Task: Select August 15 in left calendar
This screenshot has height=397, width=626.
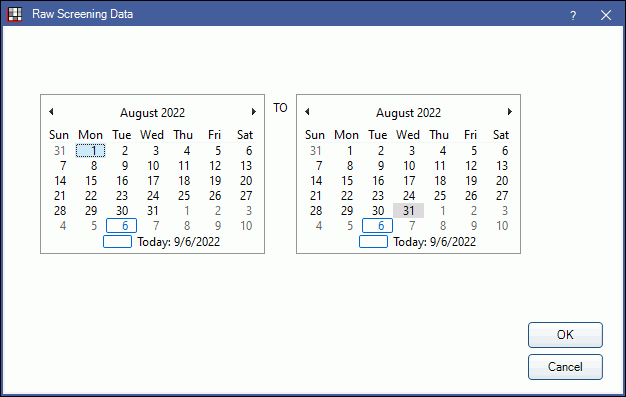Action: click(91, 181)
